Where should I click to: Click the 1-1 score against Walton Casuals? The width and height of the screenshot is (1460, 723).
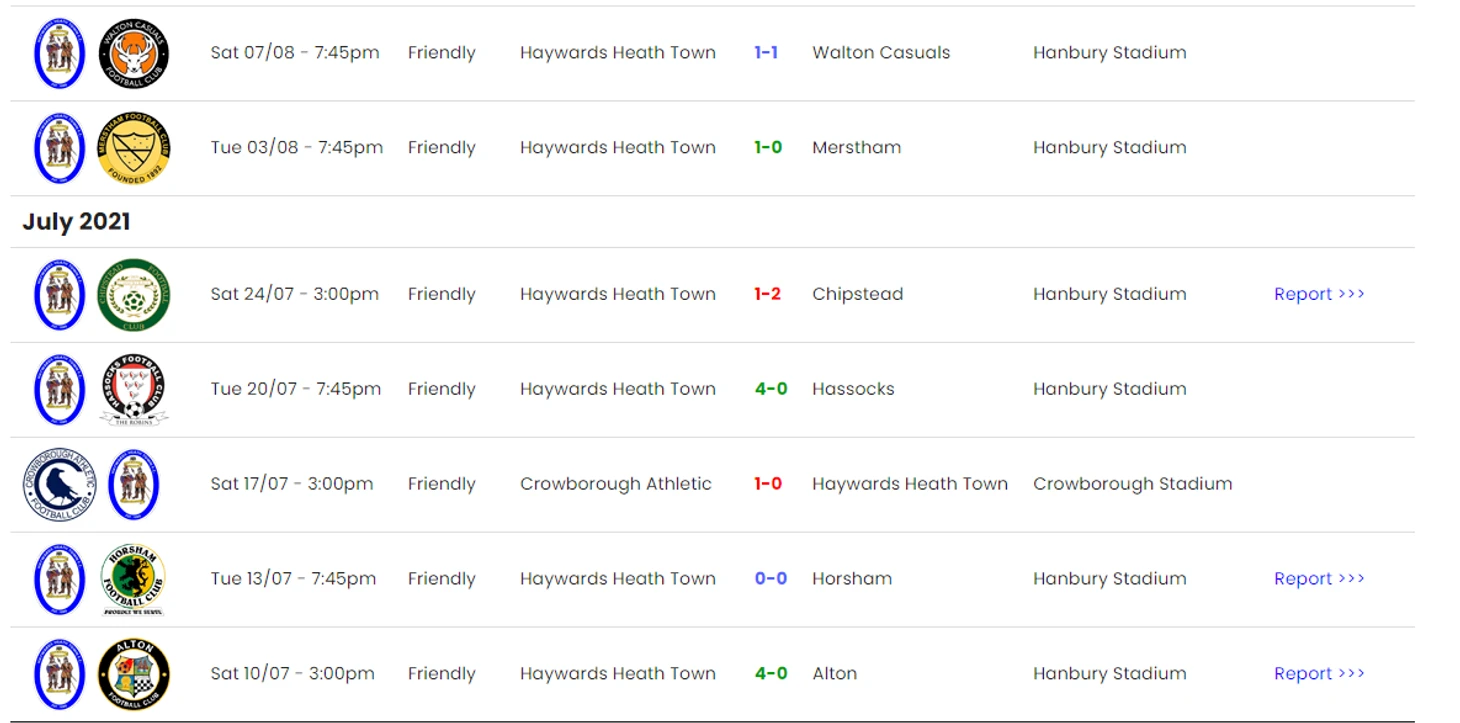coord(766,52)
